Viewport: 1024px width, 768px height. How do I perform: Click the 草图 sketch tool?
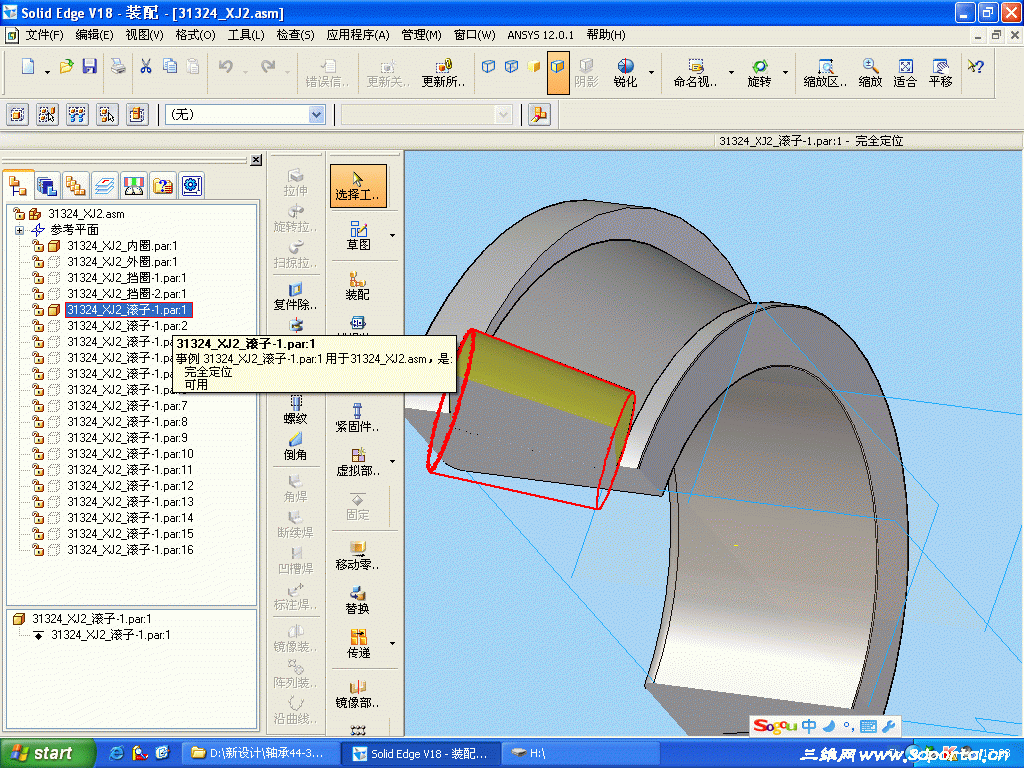359,236
